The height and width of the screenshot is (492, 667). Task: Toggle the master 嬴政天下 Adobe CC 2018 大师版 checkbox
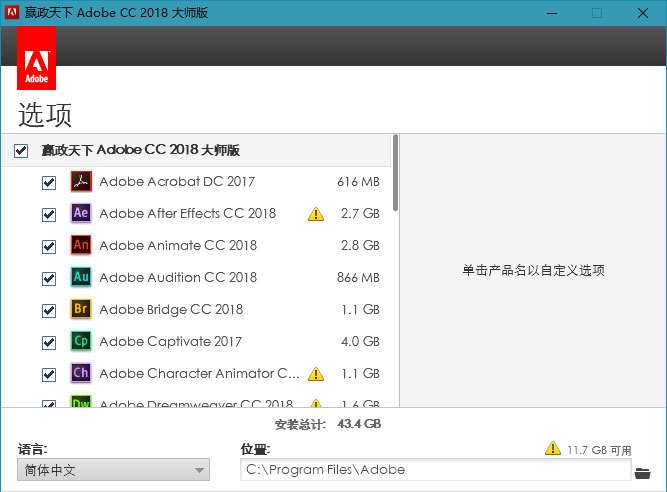tap(21, 151)
